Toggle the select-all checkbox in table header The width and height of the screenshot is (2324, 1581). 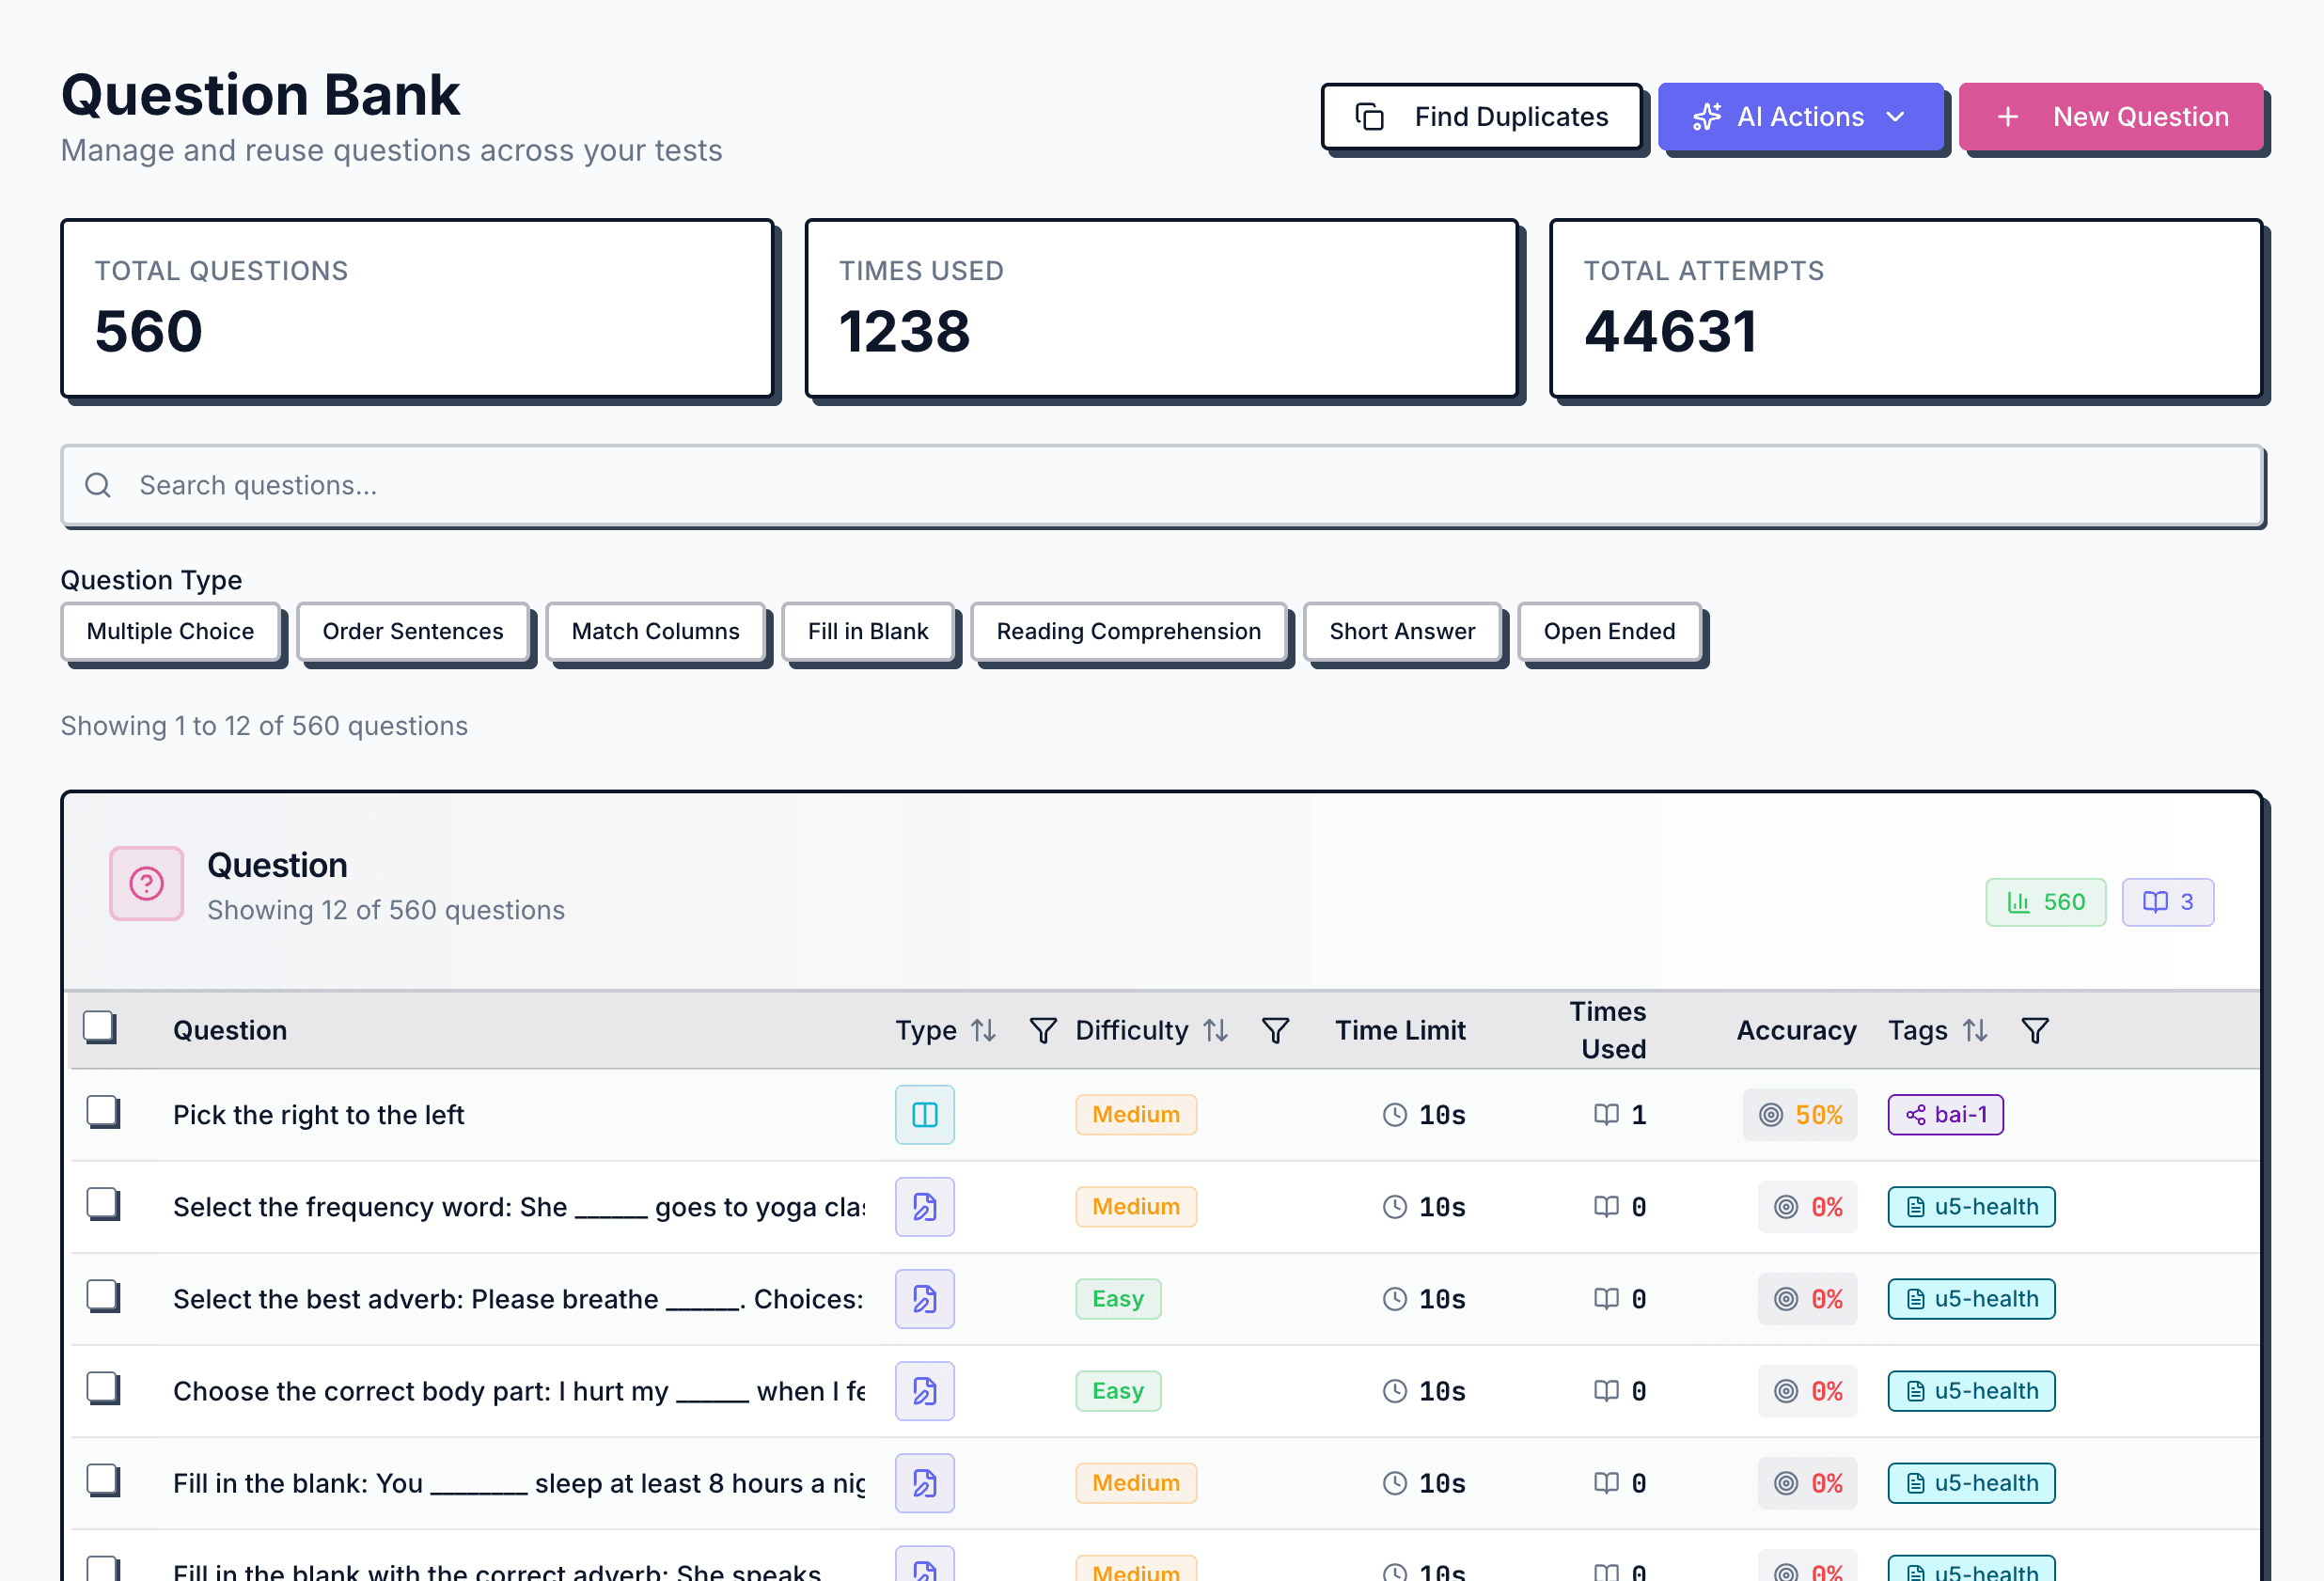tap(99, 1025)
